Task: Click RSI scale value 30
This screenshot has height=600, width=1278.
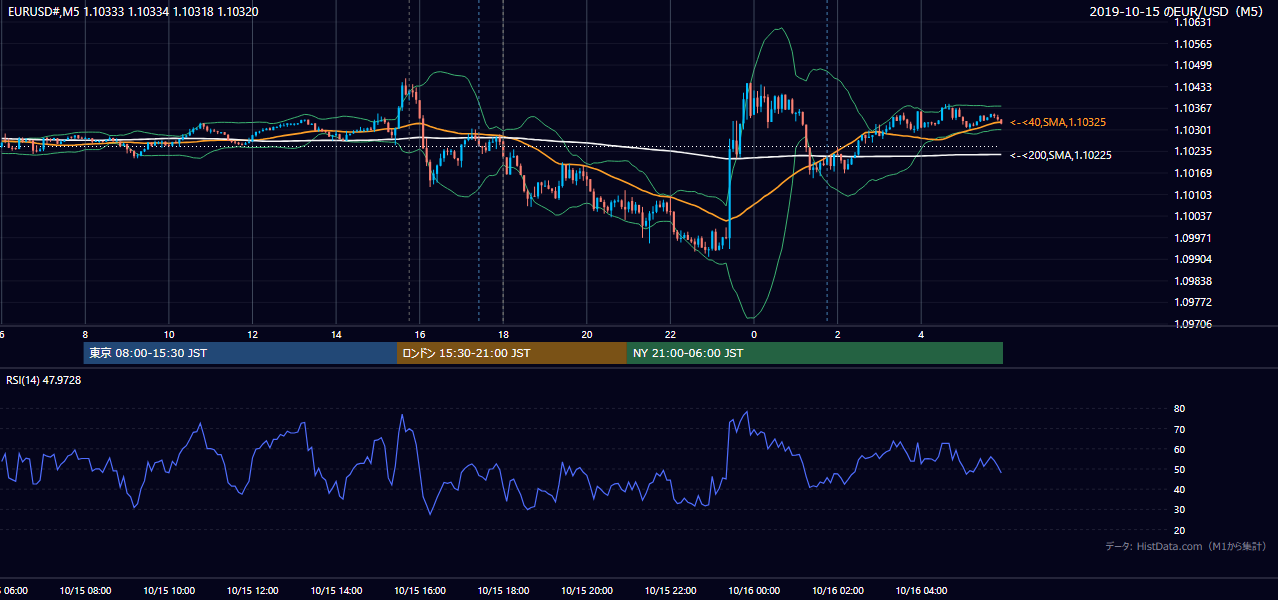Action: point(1179,510)
